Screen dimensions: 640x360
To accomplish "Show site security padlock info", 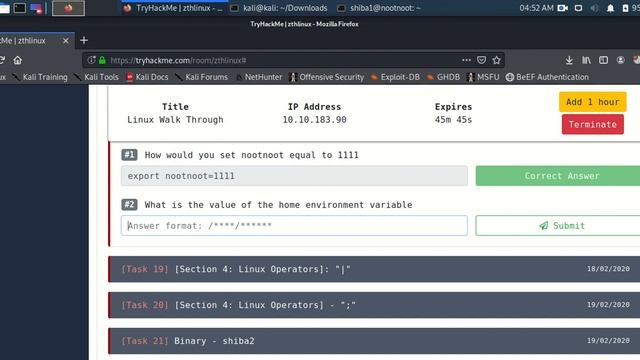I will coord(102,60).
